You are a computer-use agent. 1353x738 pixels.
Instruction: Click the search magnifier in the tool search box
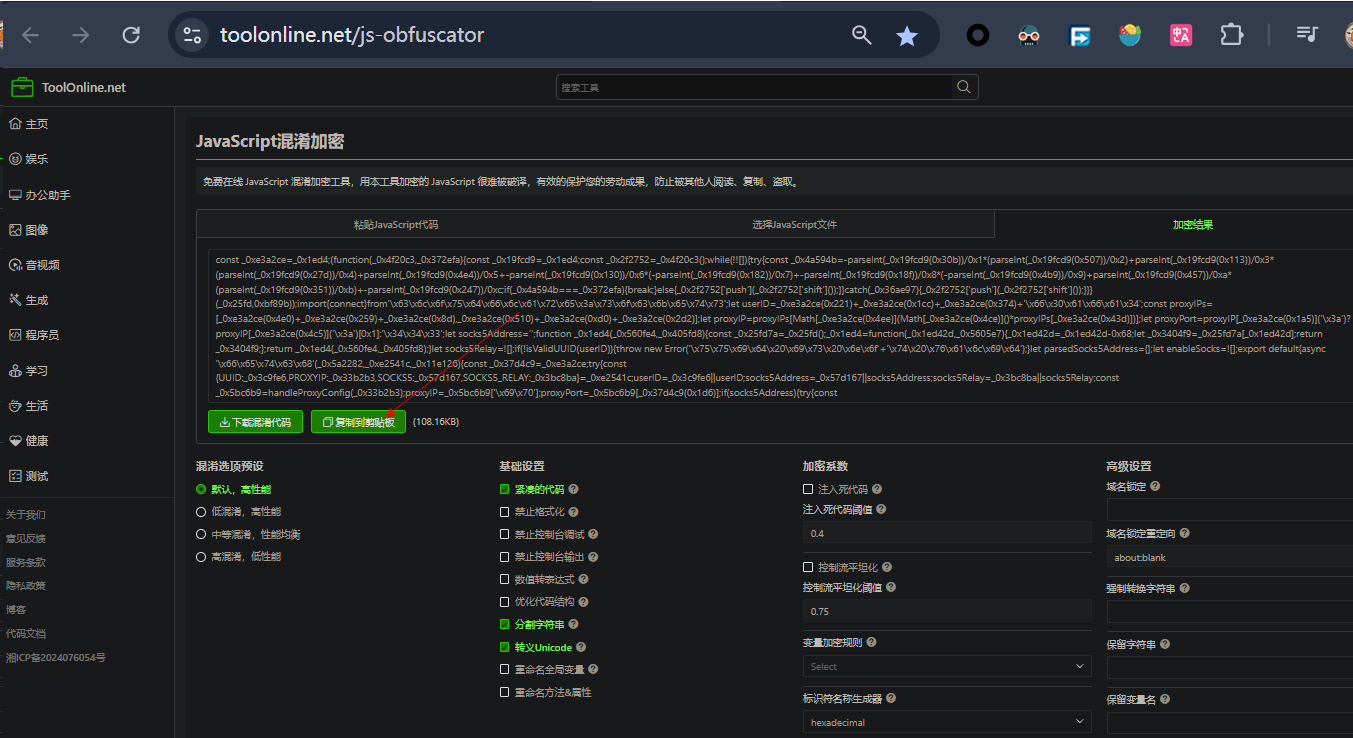(963, 87)
